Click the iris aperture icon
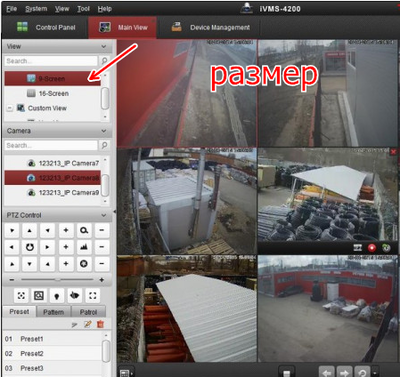Screen dimensions: 400x377 (84, 264)
